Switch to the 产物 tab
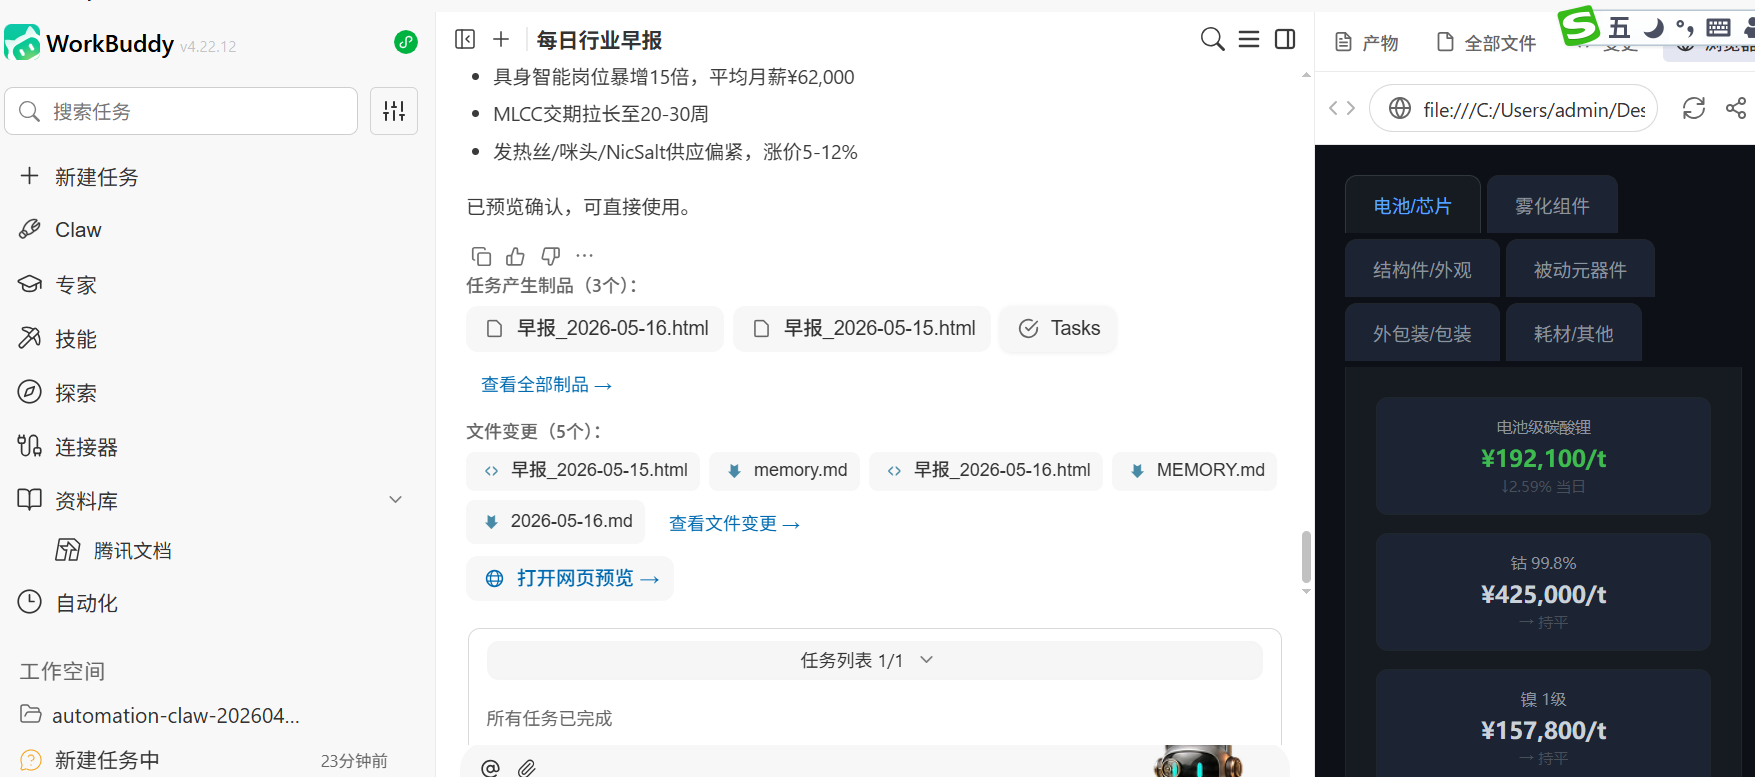The image size is (1755, 777). click(x=1367, y=42)
